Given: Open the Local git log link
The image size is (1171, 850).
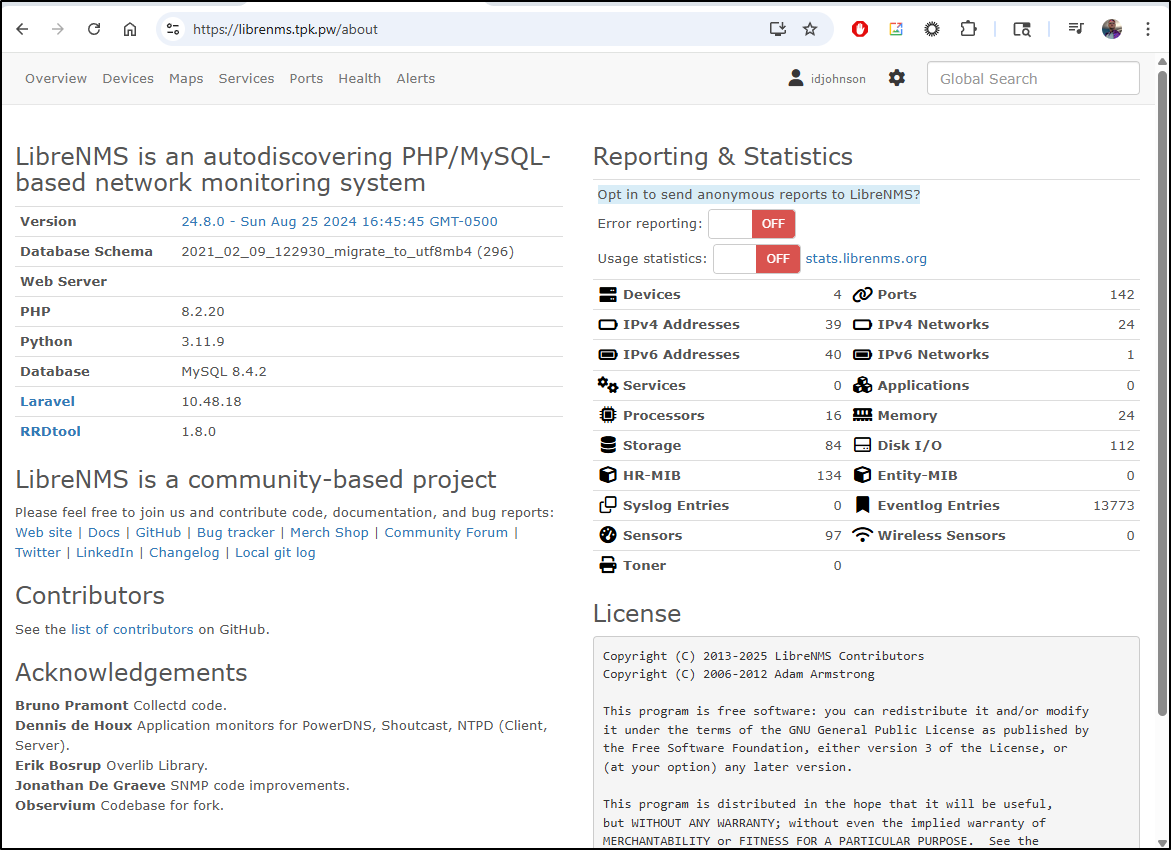Looking at the screenshot, I should click(x=275, y=553).
